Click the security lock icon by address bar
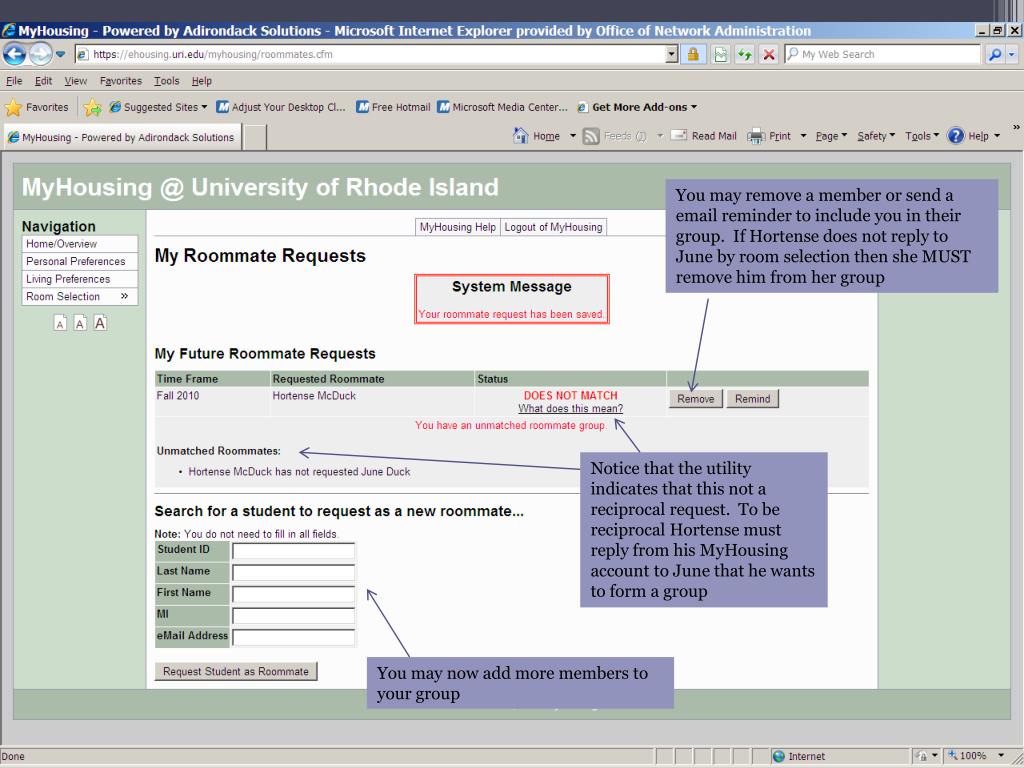This screenshot has height=768, width=1024. [x=693, y=54]
